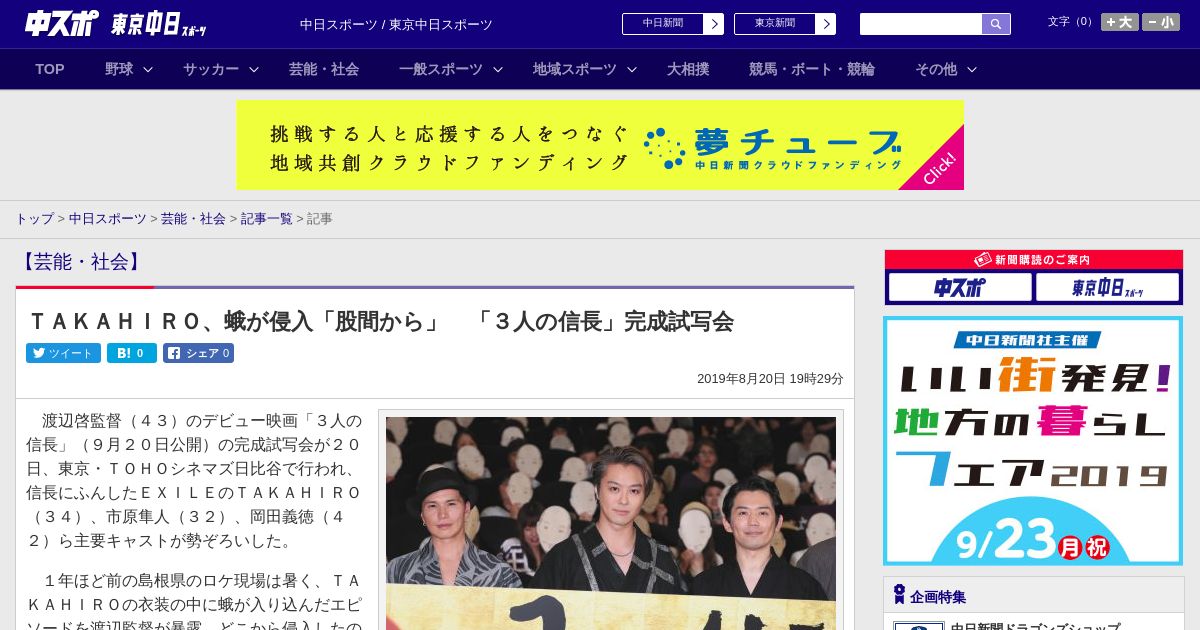This screenshot has height=630, width=1200.
Task: Decrease text size with －小 button
Action: pos(1161,22)
